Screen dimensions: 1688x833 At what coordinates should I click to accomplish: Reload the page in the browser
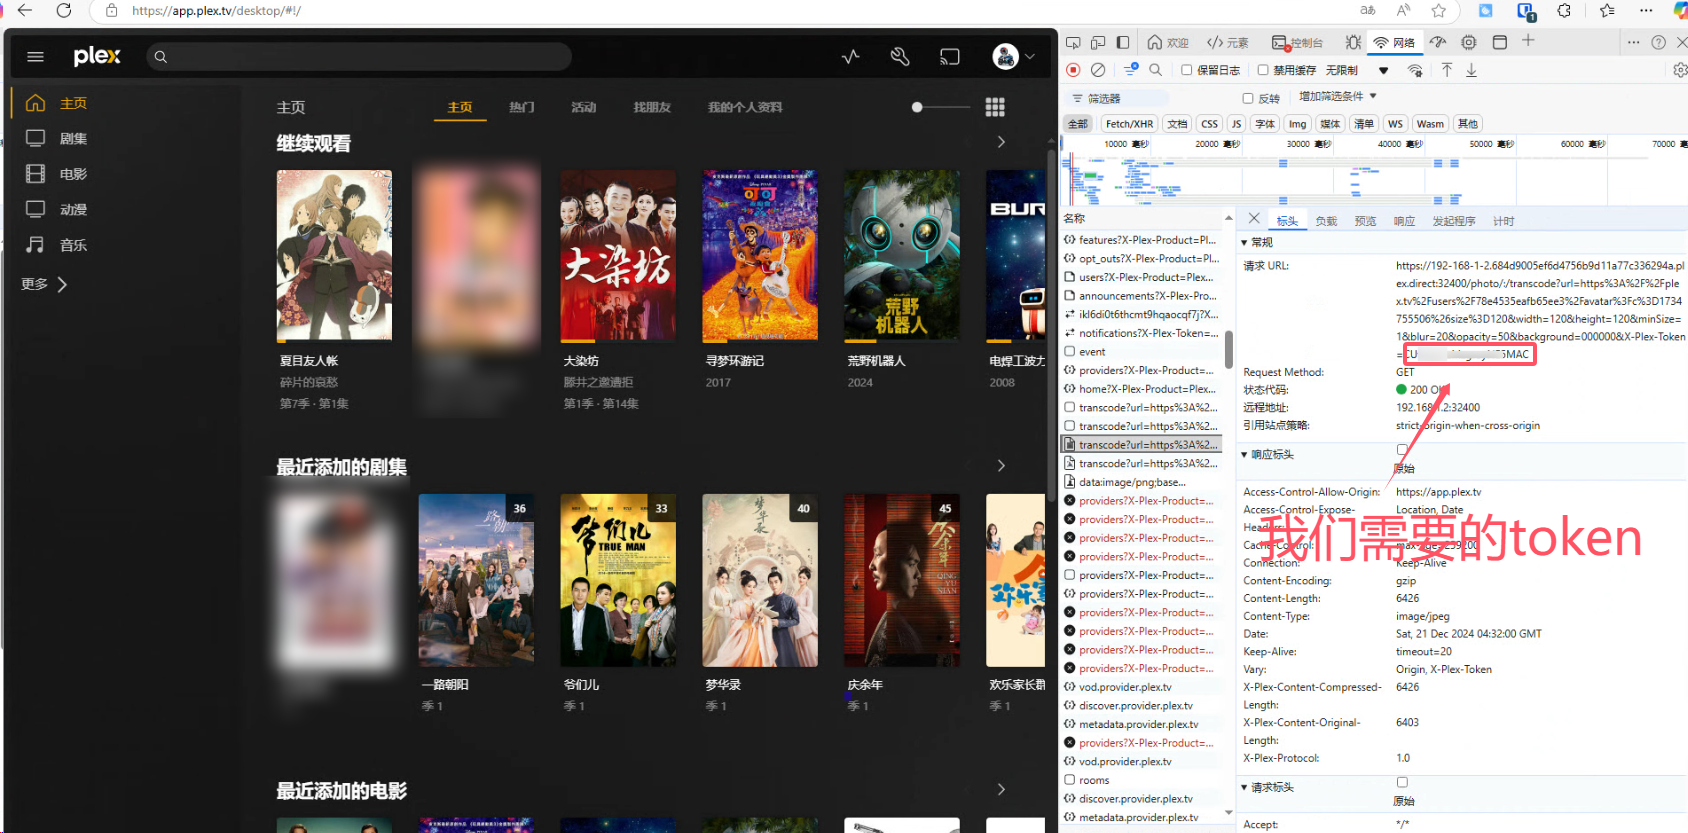[64, 11]
